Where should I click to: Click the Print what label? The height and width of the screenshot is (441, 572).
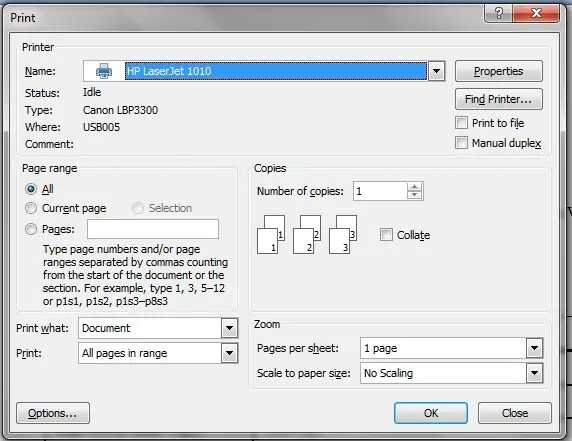pos(42,328)
